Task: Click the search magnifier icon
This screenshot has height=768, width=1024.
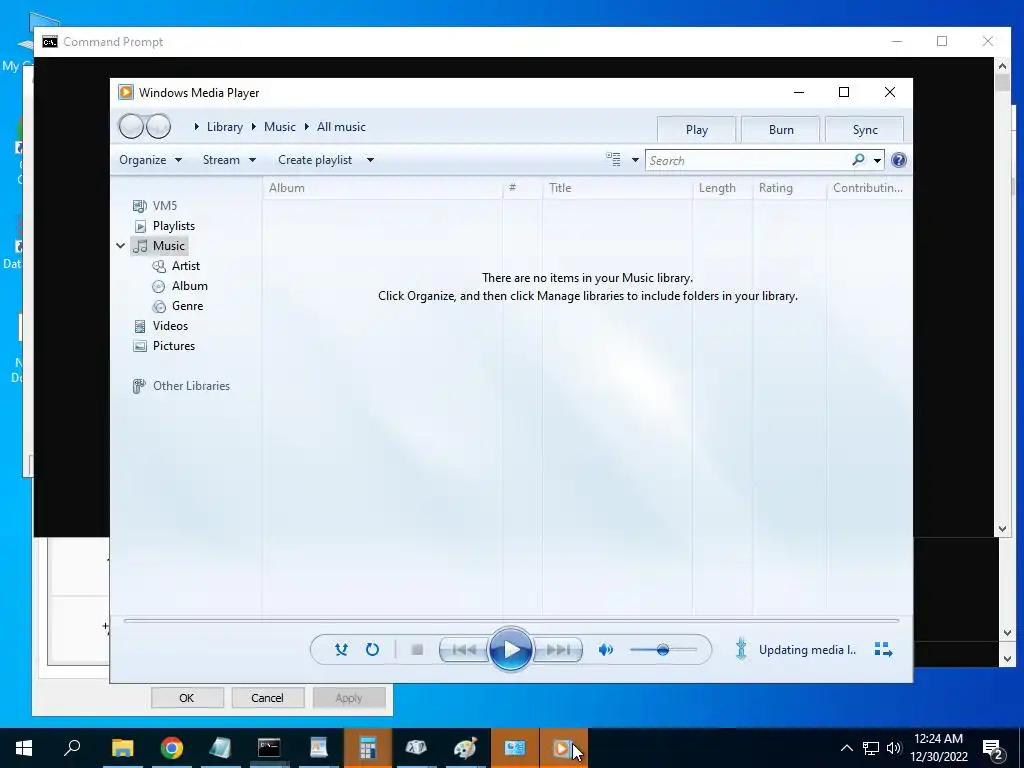Action: pos(858,159)
